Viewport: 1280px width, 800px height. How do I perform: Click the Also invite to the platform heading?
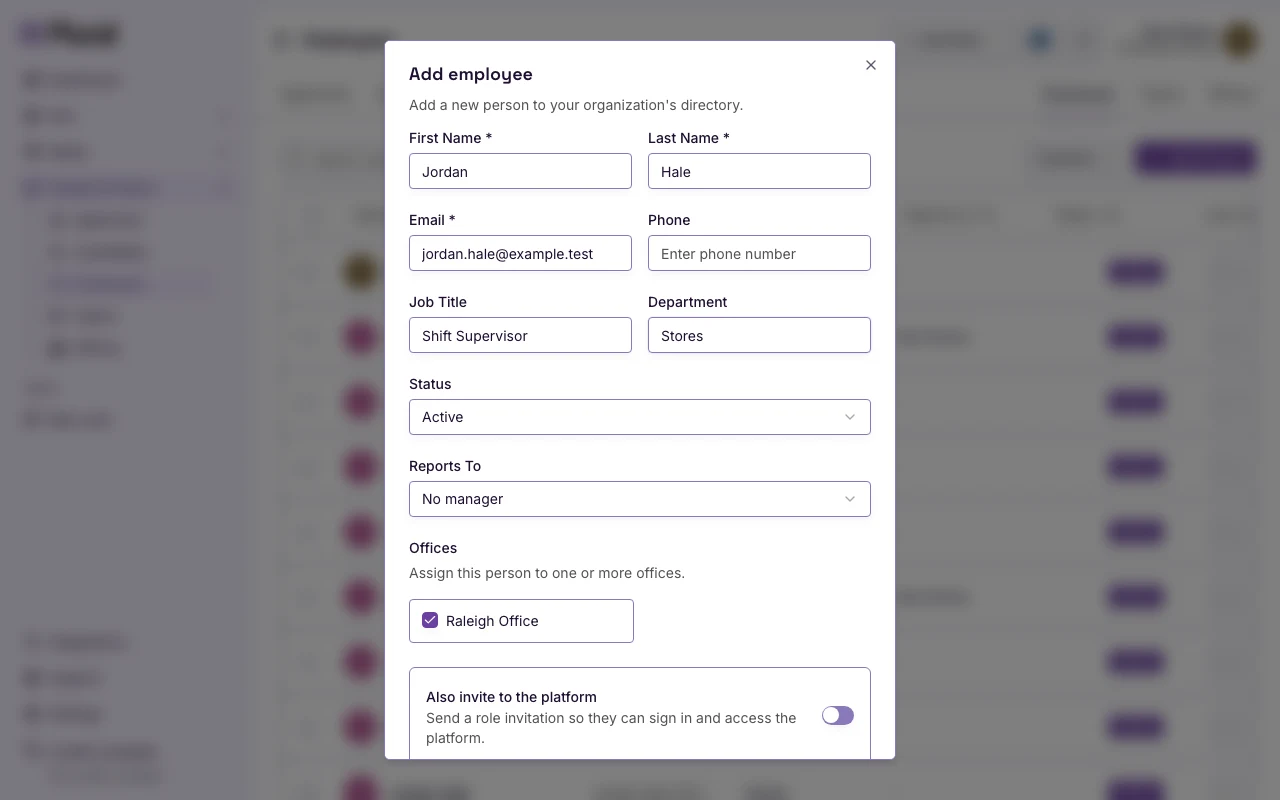pos(511,697)
